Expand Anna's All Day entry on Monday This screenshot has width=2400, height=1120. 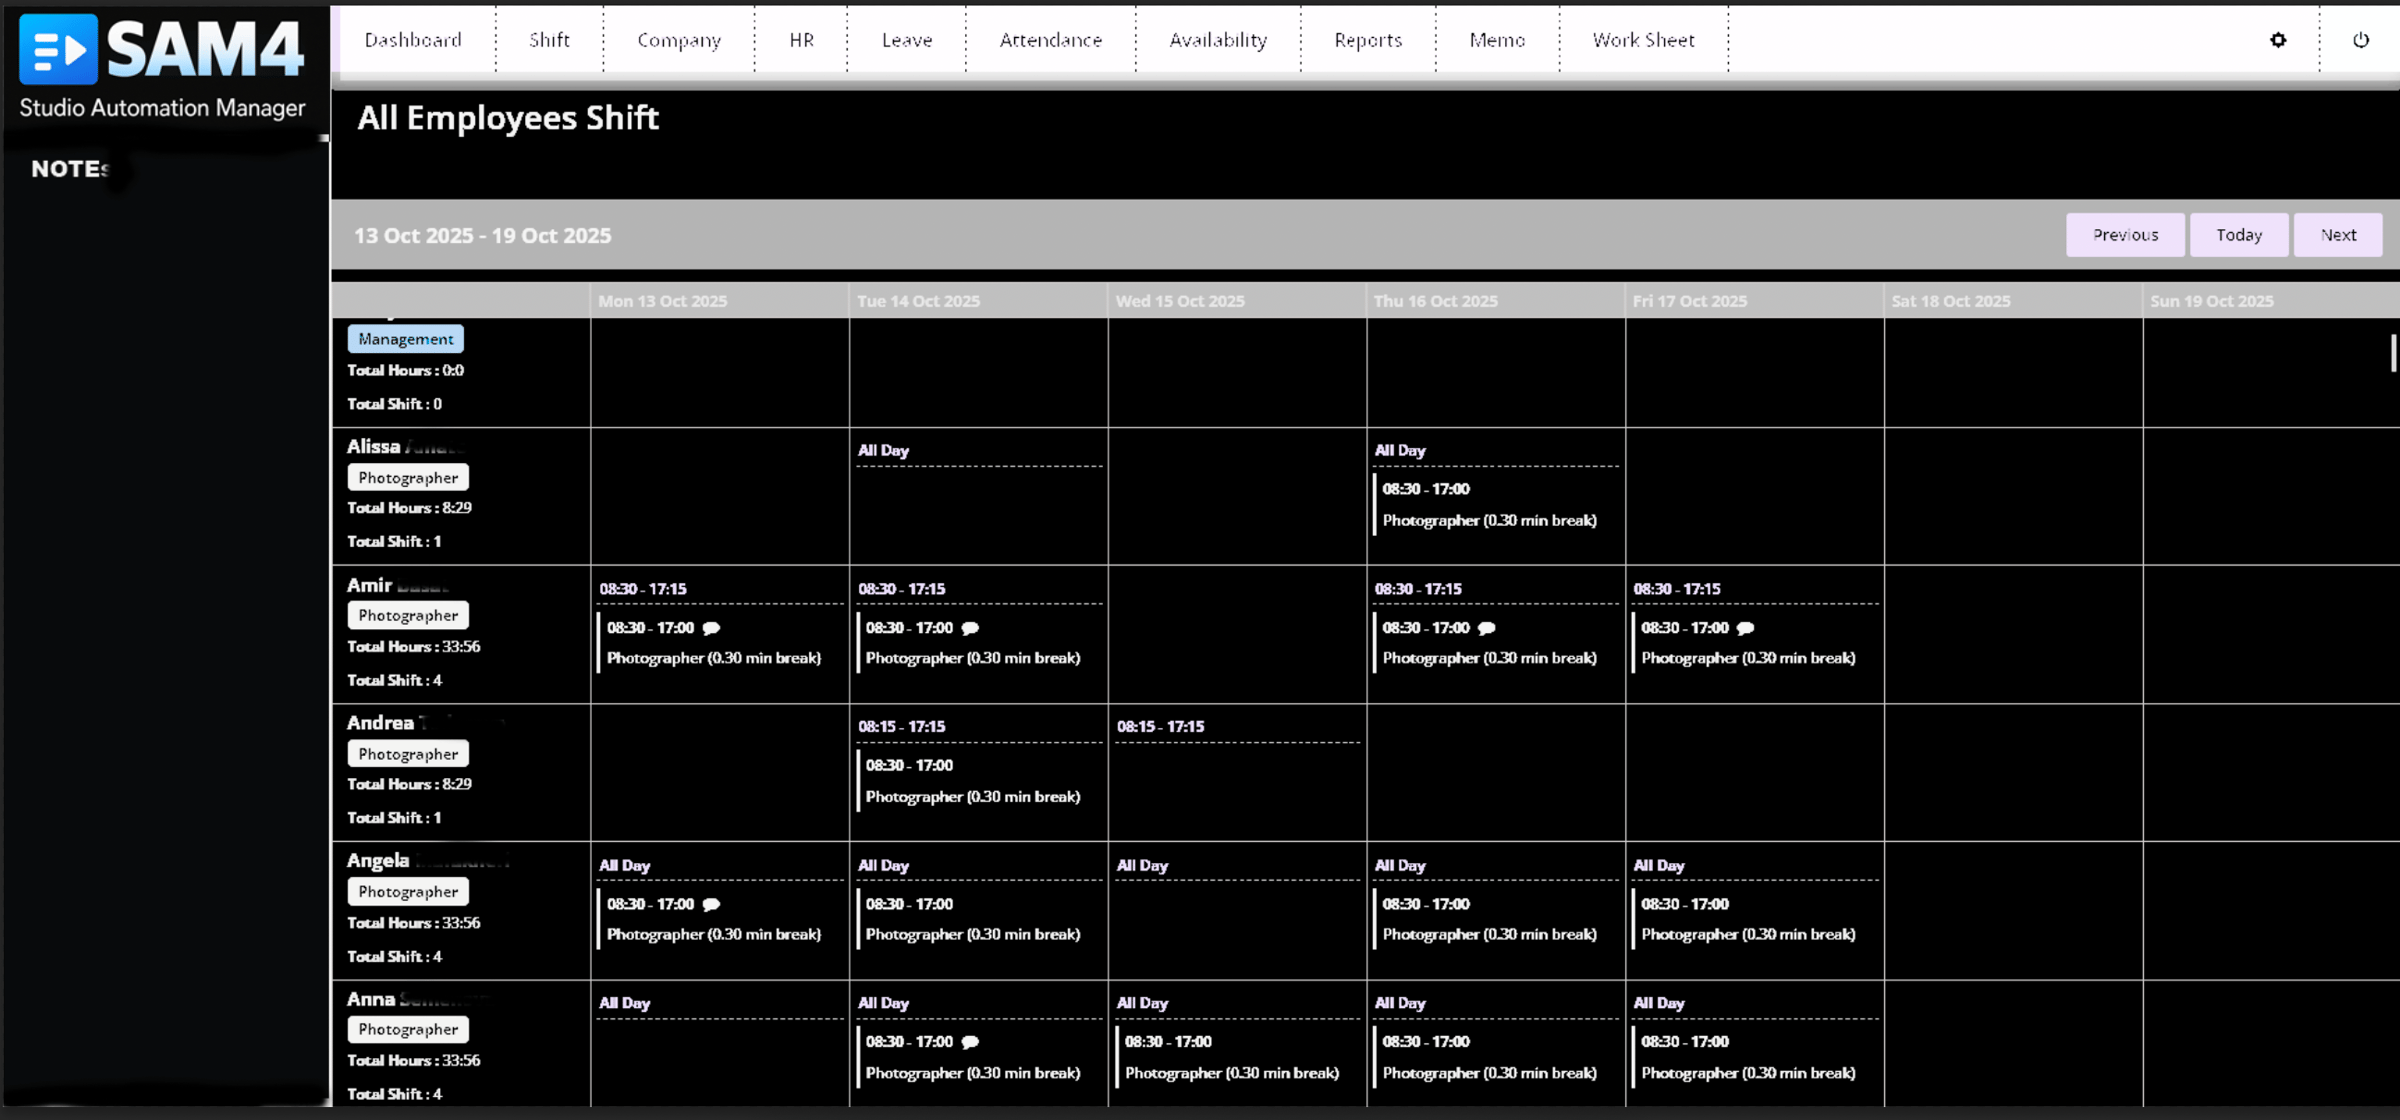click(624, 1003)
